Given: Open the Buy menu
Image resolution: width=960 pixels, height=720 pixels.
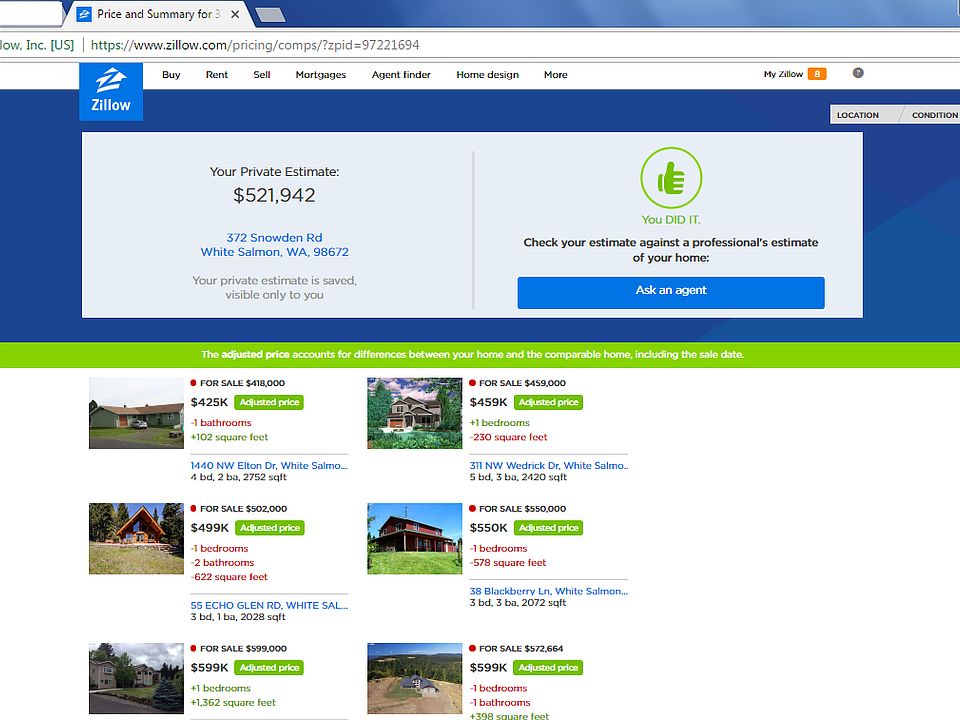Looking at the screenshot, I should [x=171, y=75].
